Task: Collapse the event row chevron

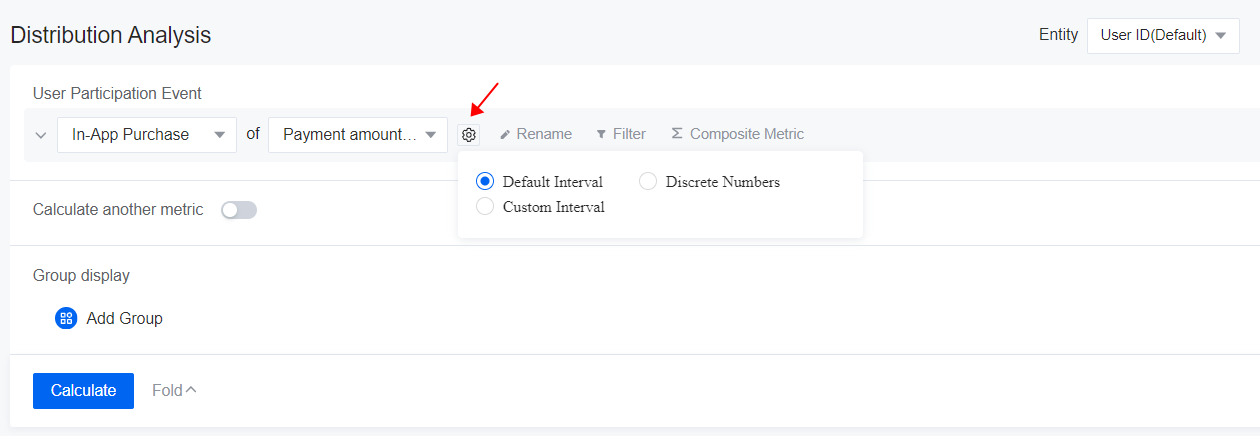Action: point(40,135)
